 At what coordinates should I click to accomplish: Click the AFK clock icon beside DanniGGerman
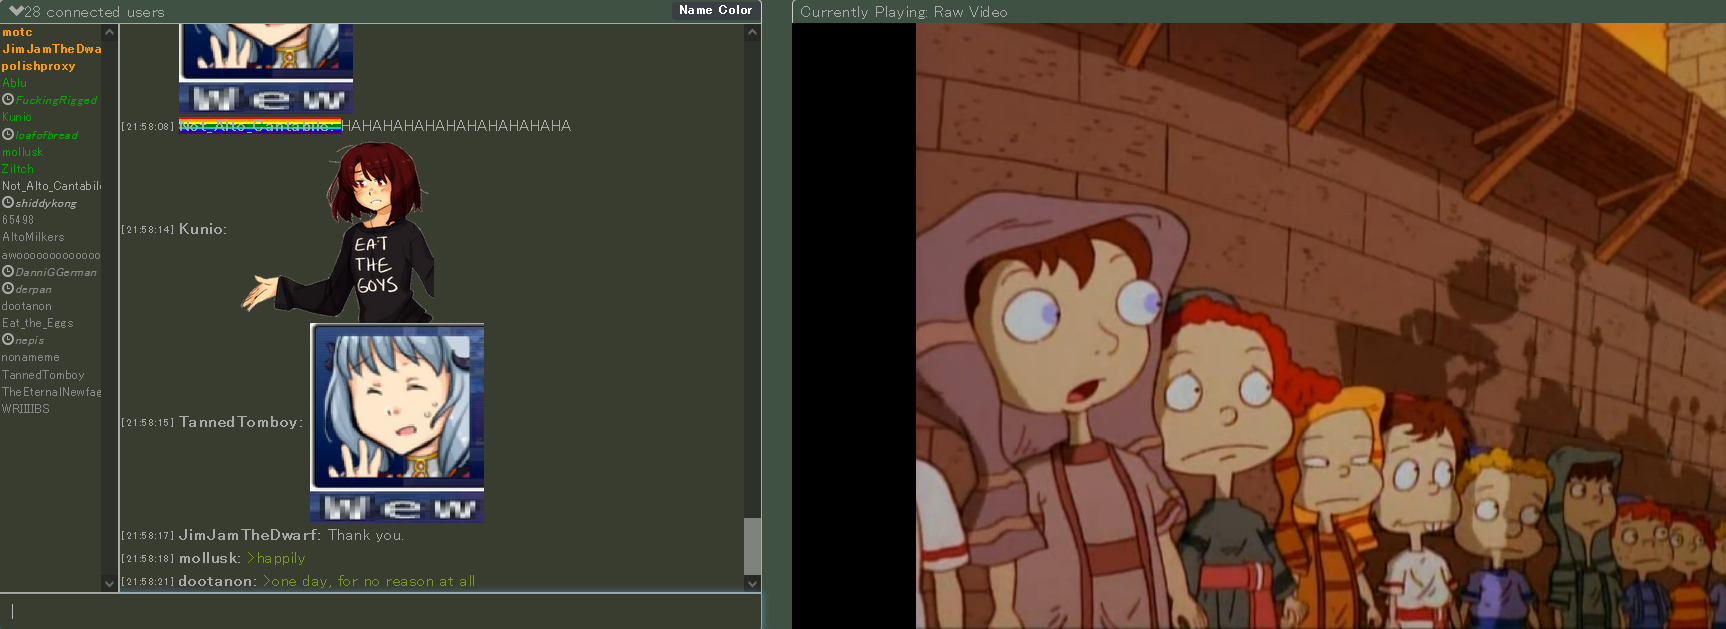pos(8,272)
